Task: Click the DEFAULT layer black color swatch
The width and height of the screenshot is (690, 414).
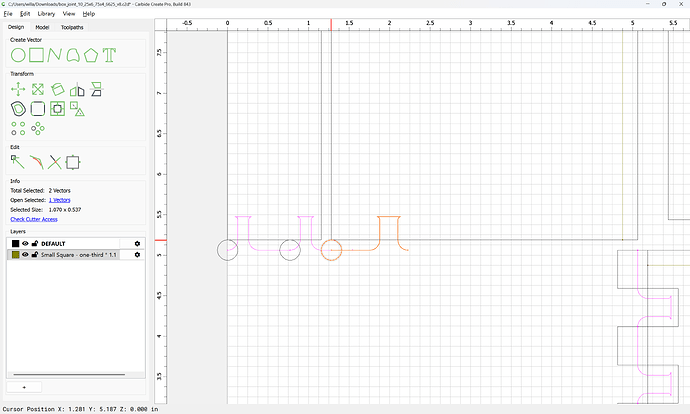Action: tap(15, 243)
